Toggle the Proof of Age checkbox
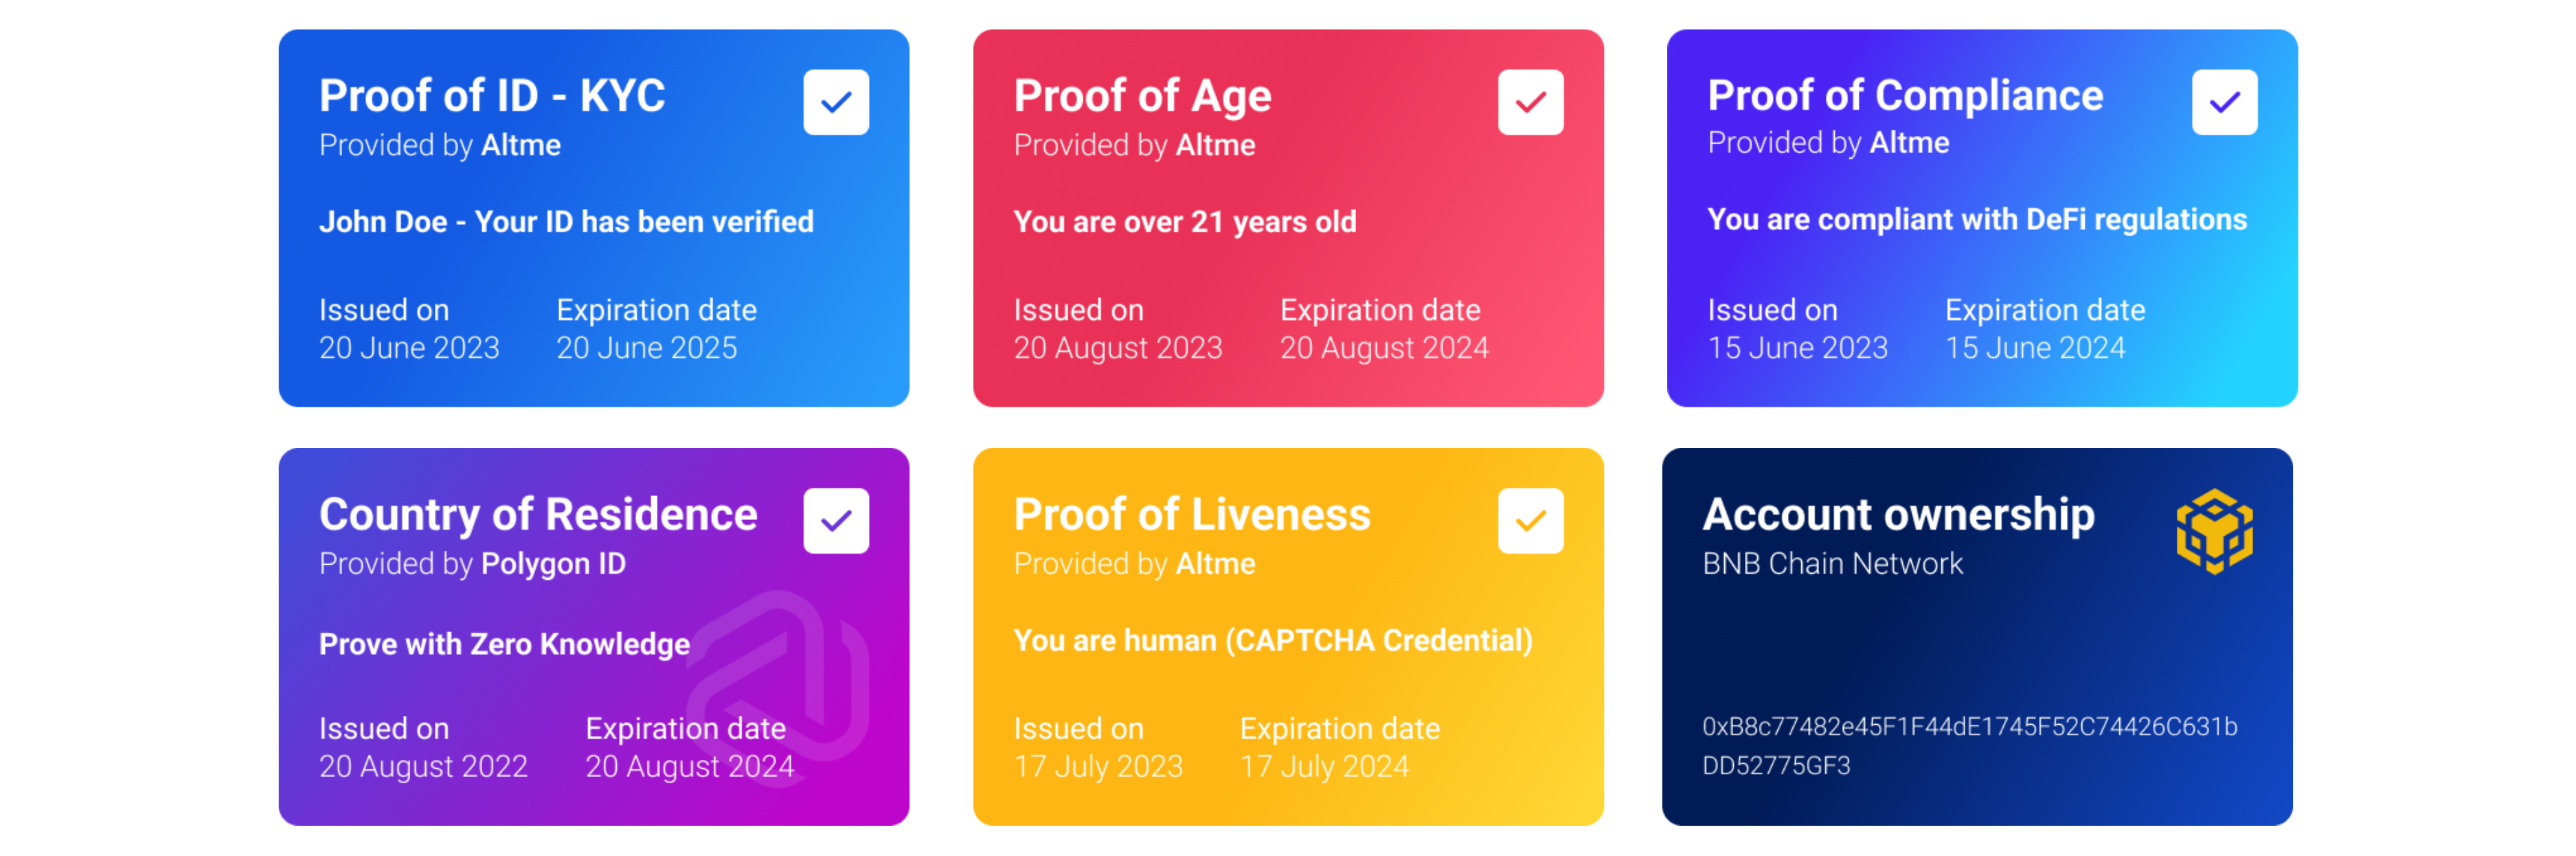The width and height of the screenshot is (2576, 856). click(x=1529, y=102)
